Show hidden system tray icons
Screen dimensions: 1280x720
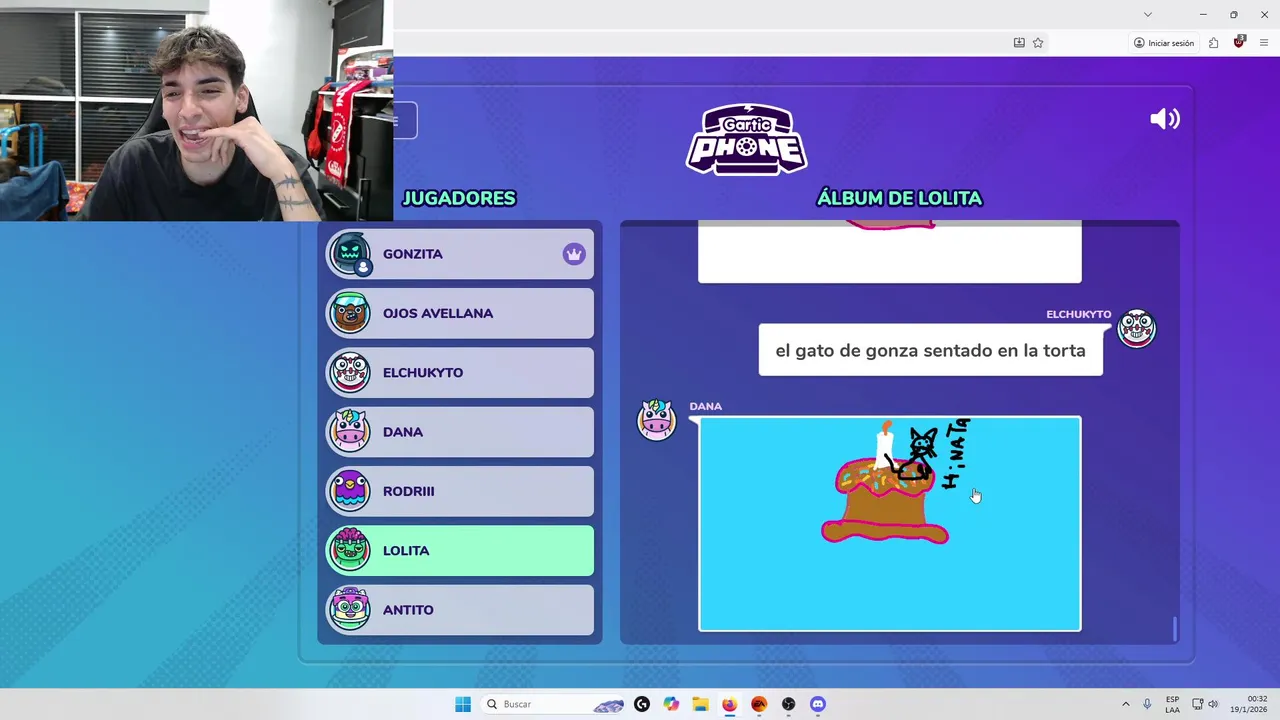(x=1125, y=704)
